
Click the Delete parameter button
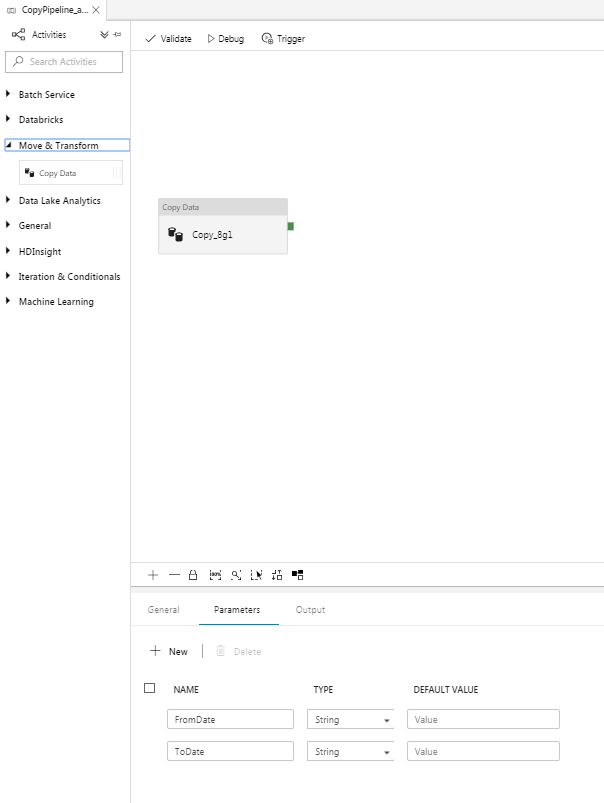(x=238, y=651)
